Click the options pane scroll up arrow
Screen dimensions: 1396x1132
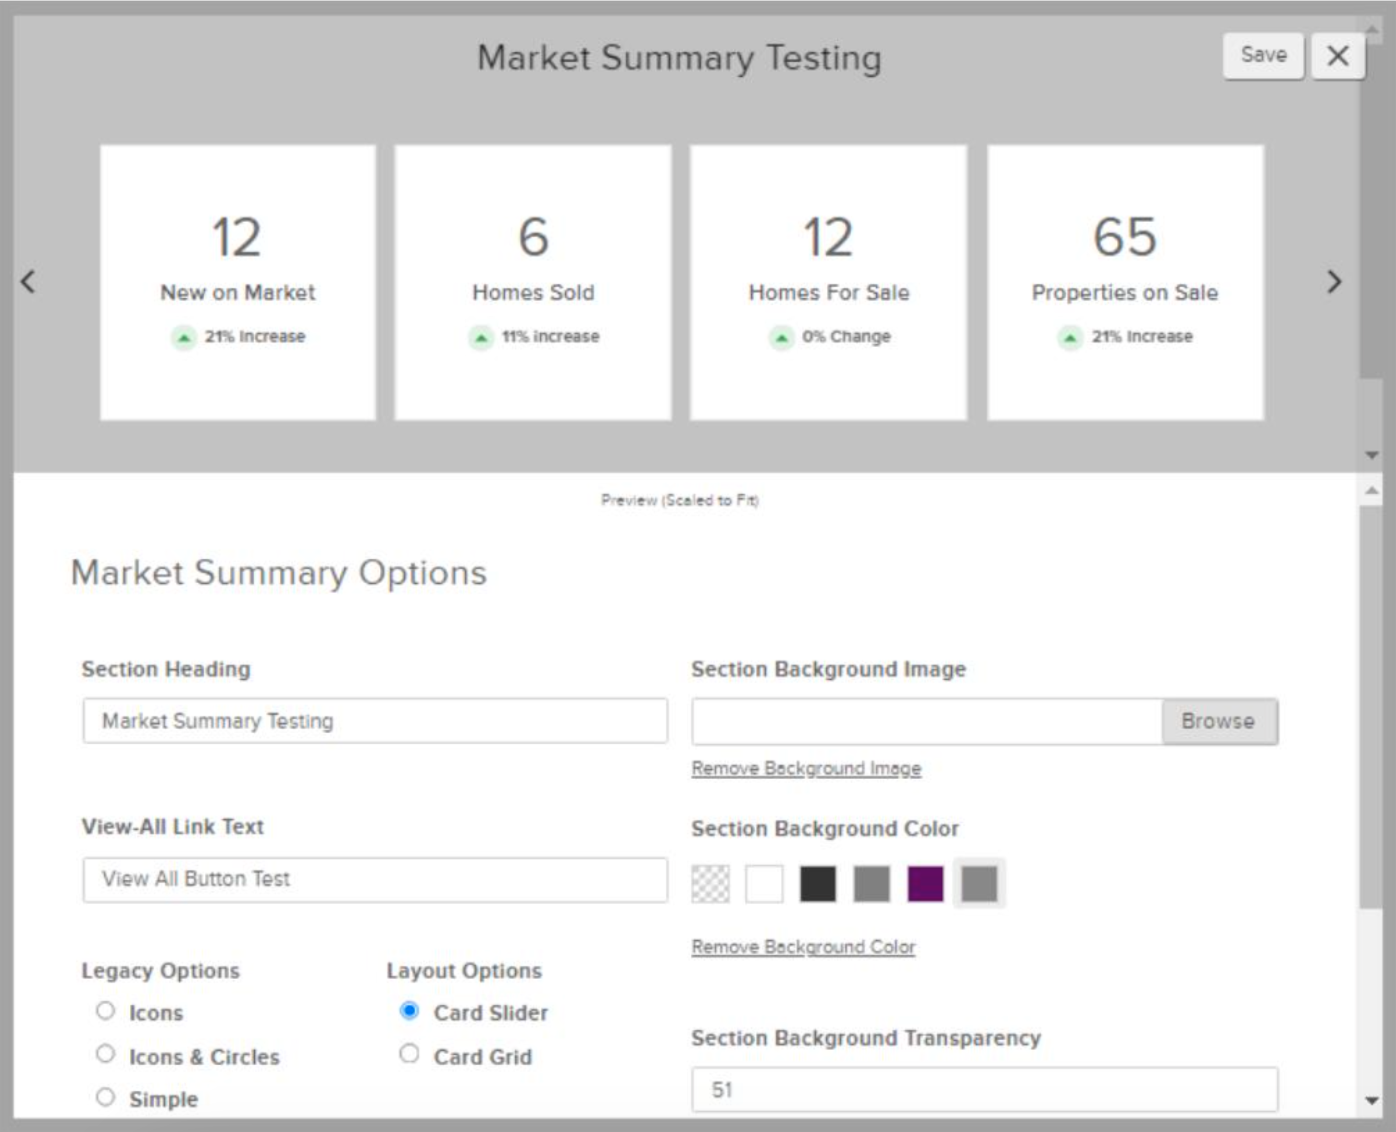(x=1371, y=490)
